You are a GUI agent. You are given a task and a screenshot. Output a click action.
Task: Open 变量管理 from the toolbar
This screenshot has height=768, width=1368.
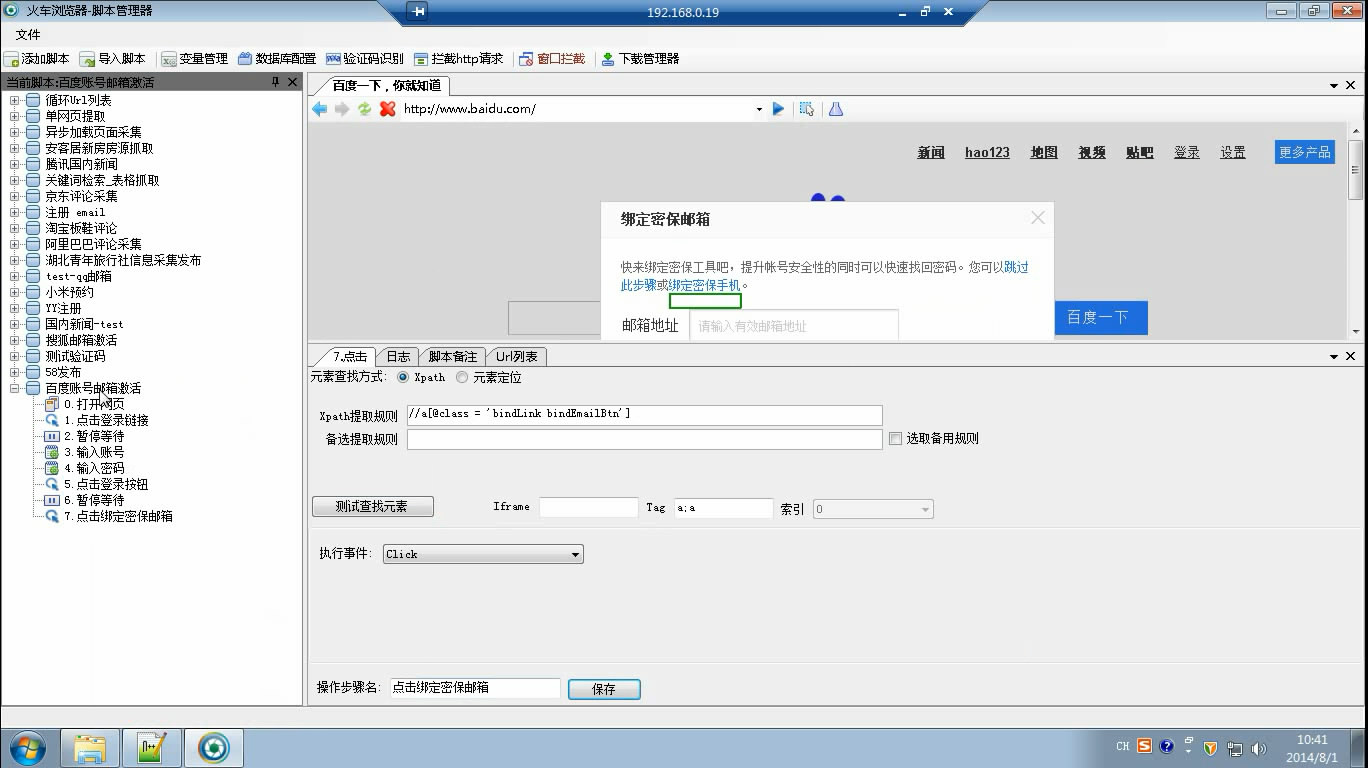tap(194, 59)
